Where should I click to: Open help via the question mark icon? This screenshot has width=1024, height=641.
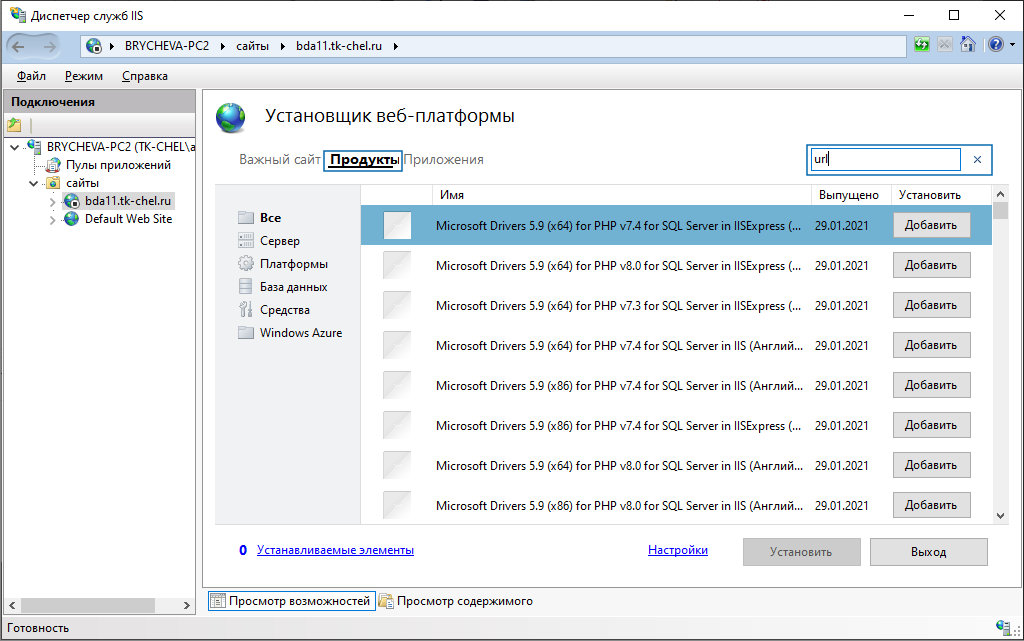(995, 45)
